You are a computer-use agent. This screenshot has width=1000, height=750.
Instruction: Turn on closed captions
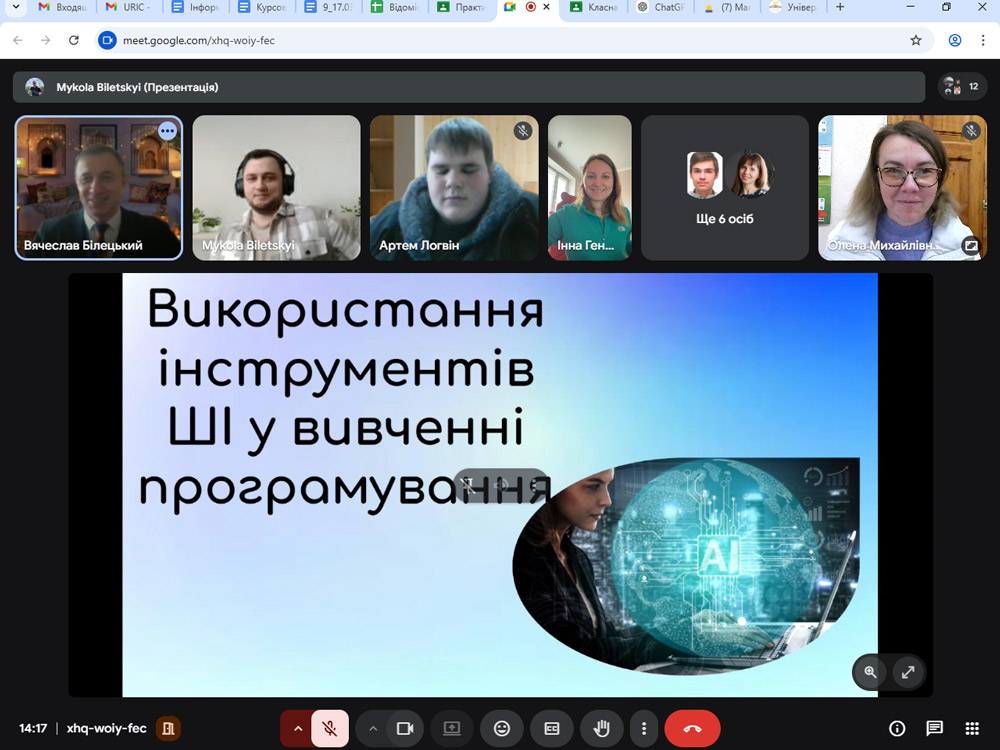coord(551,729)
